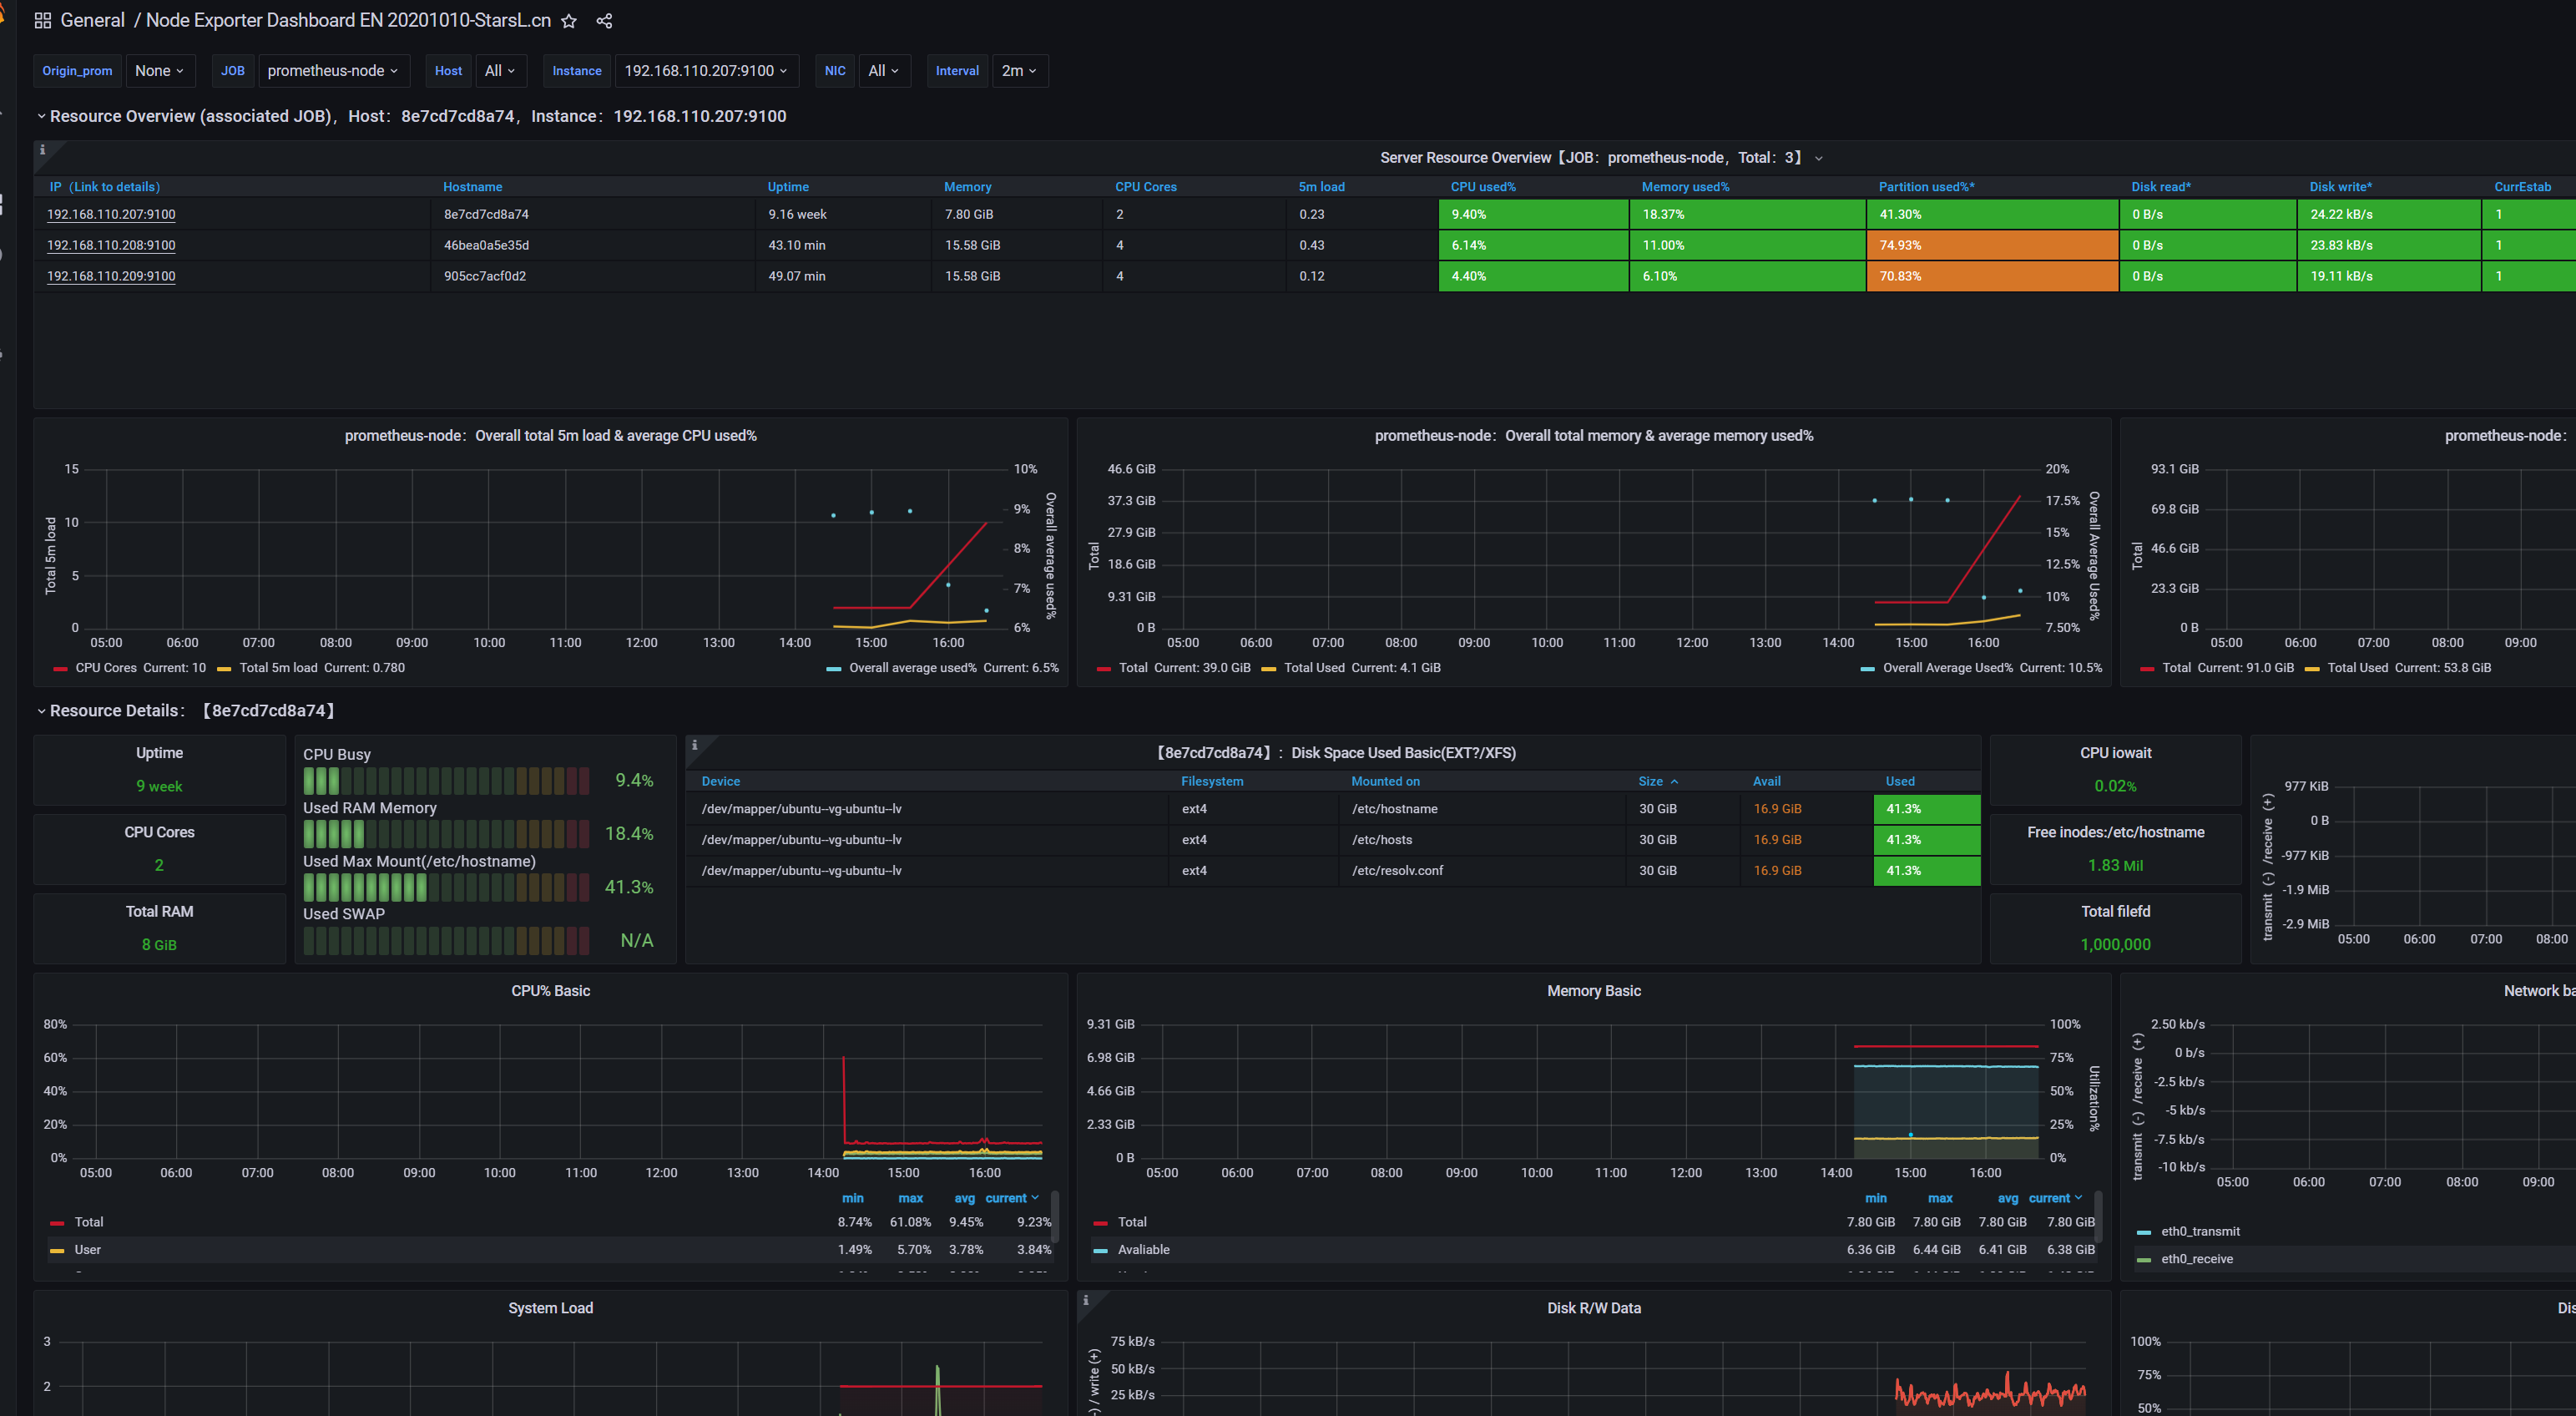2576x1416 pixels.
Task: Sort table by 5m load column header
Action: [1321, 187]
